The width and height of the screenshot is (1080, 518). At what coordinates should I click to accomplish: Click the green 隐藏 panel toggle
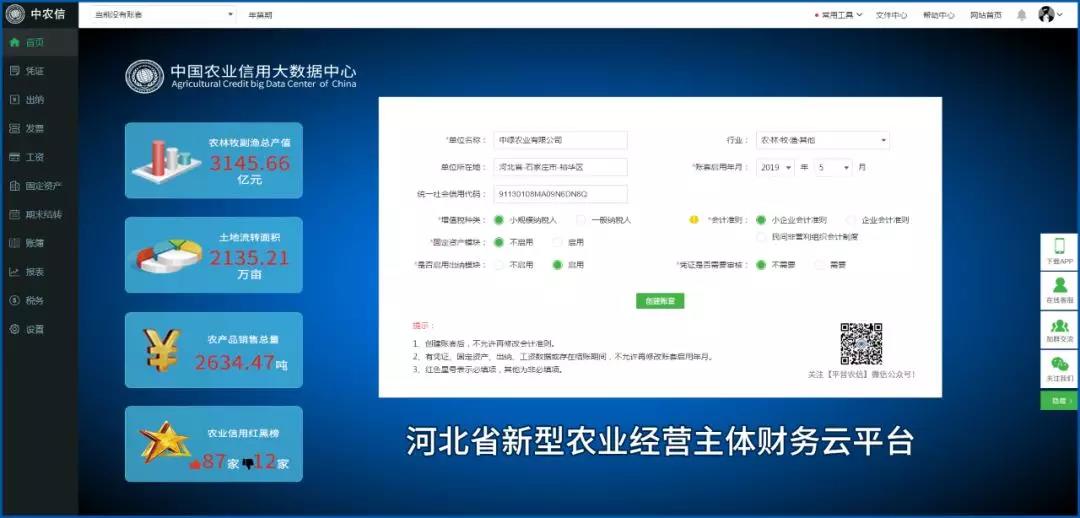coord(1059,401)
